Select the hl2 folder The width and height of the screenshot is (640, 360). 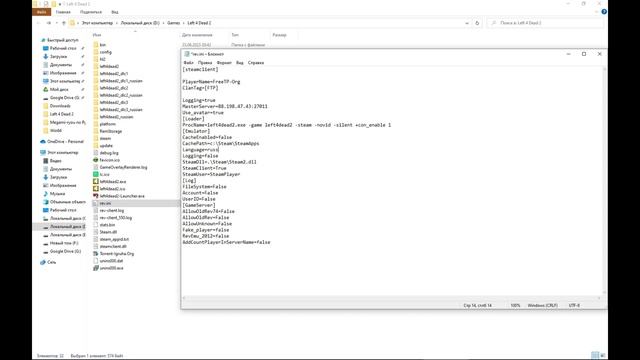coord(102,59)
